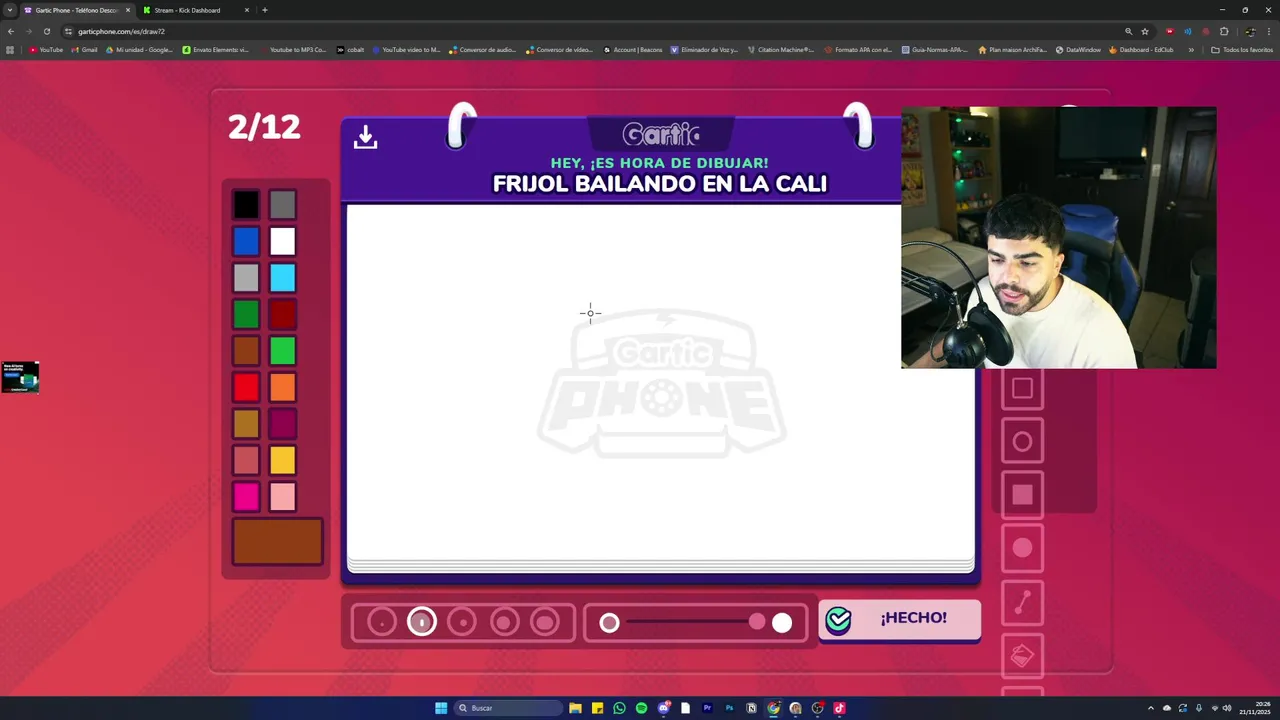The width and height of the screenshot is (1280, 720).
Task: Open the Windows Start menu
Action: tap(441, 708)
